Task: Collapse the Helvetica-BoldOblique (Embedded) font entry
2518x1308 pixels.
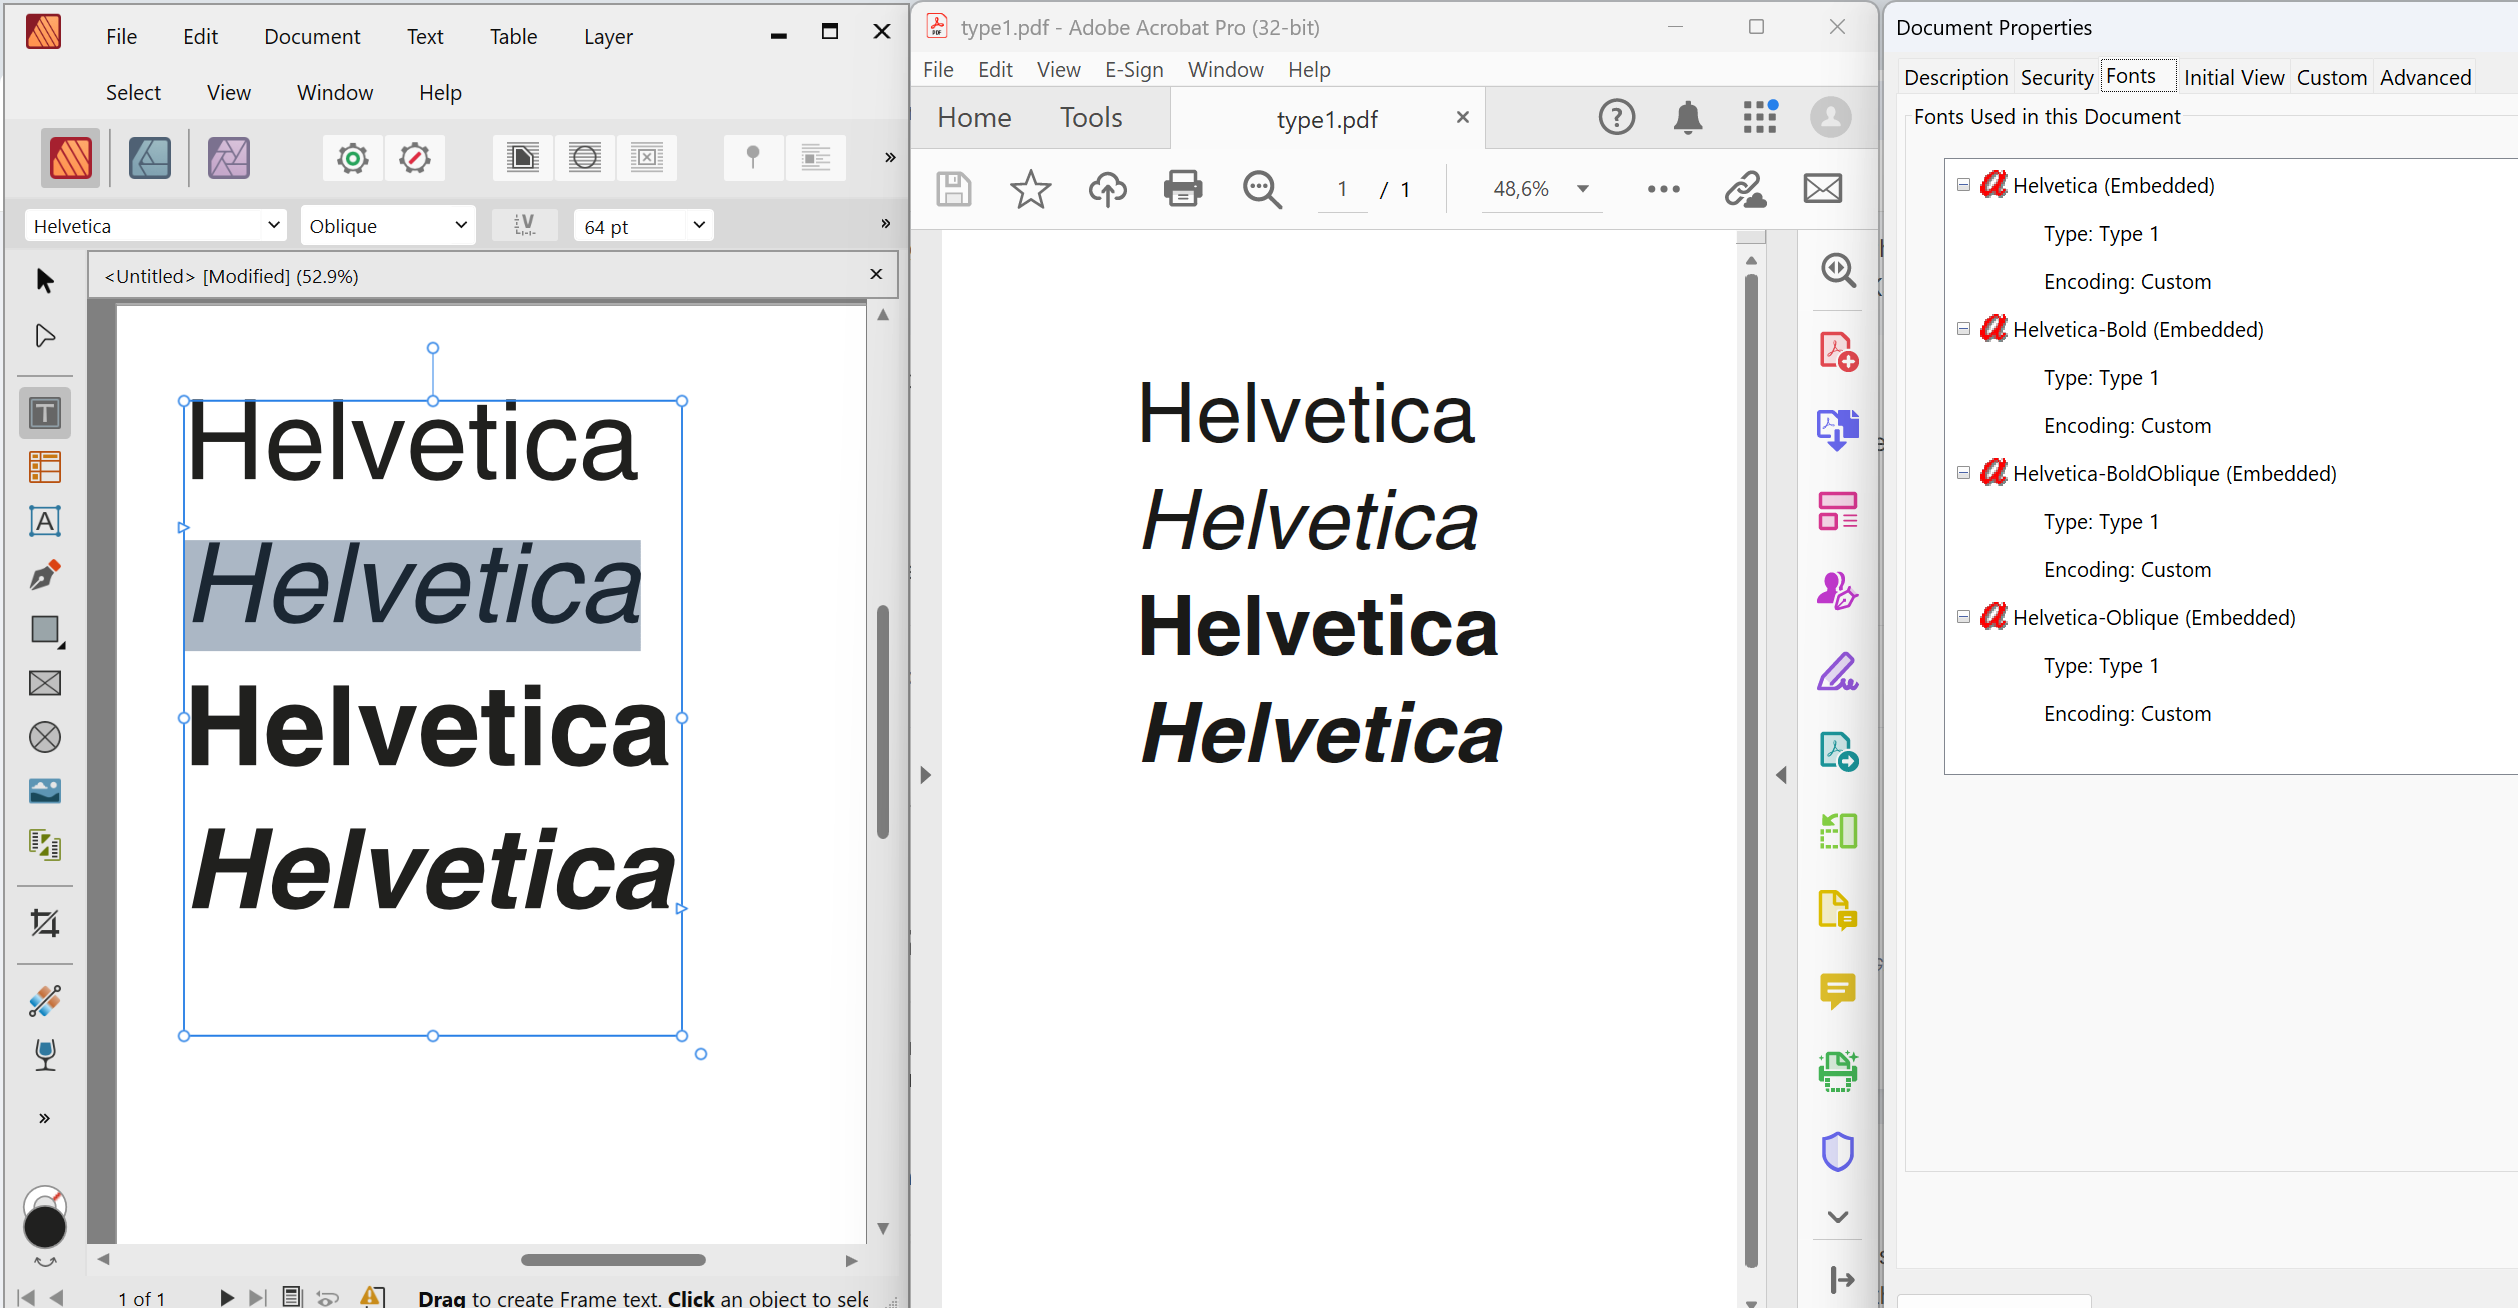Action: 1963,473
